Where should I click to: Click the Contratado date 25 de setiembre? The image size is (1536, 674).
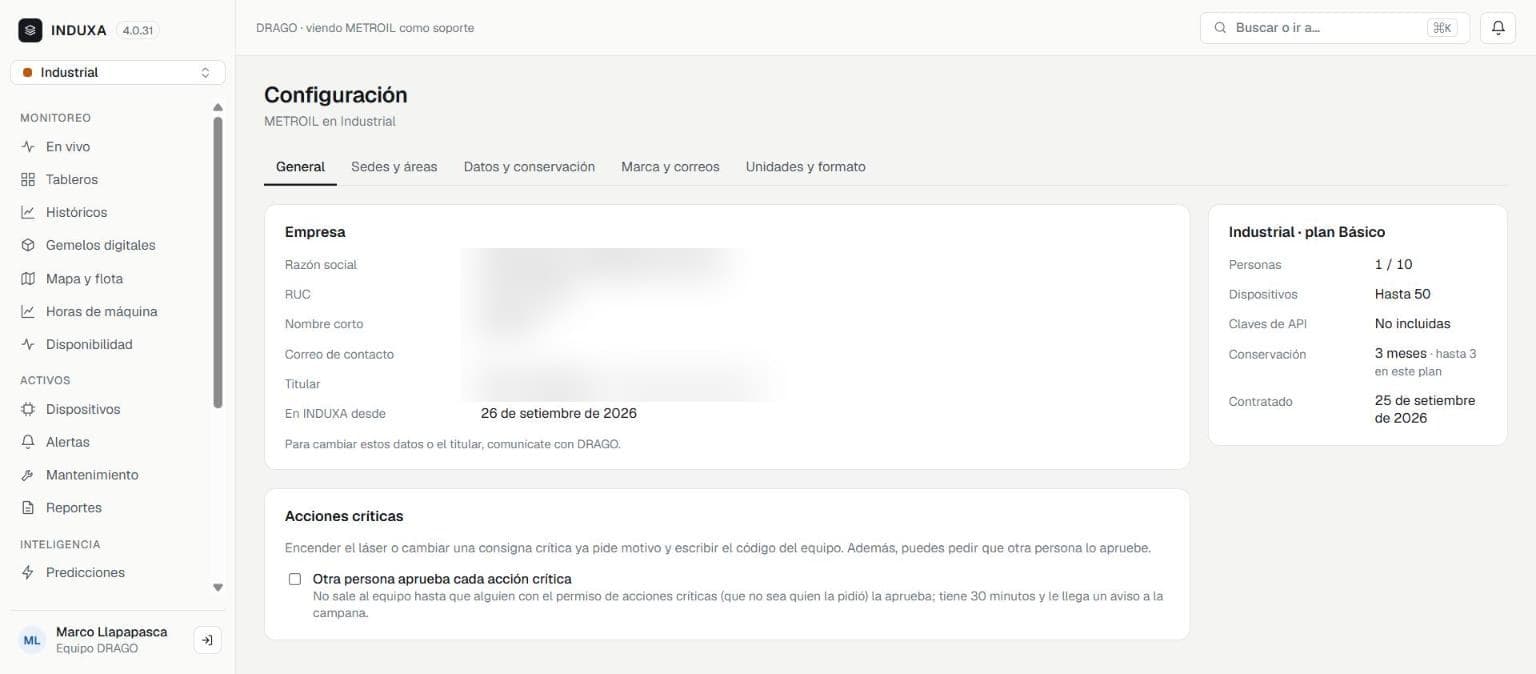[1425, 409]
